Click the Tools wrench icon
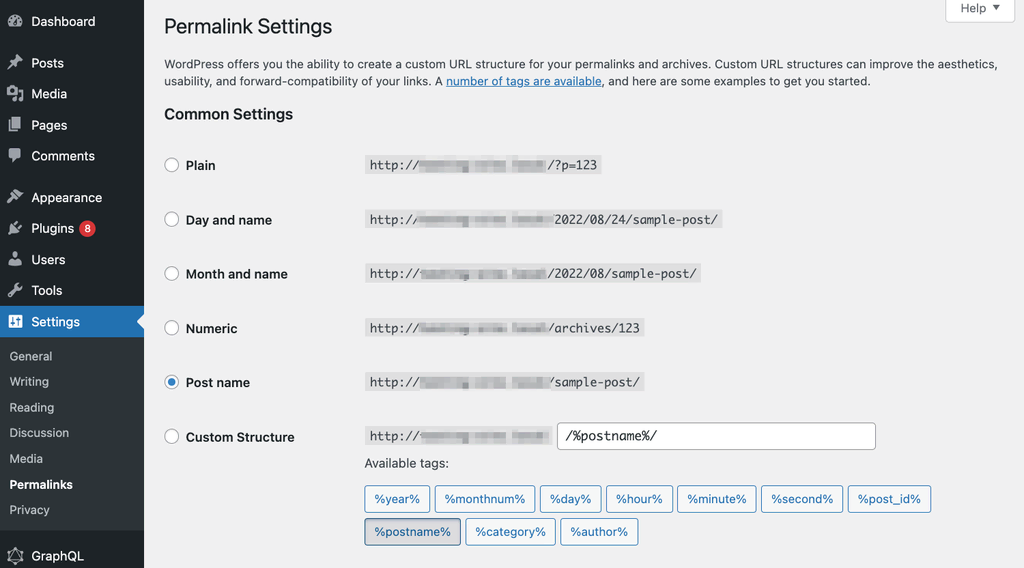 pos(15,290)
